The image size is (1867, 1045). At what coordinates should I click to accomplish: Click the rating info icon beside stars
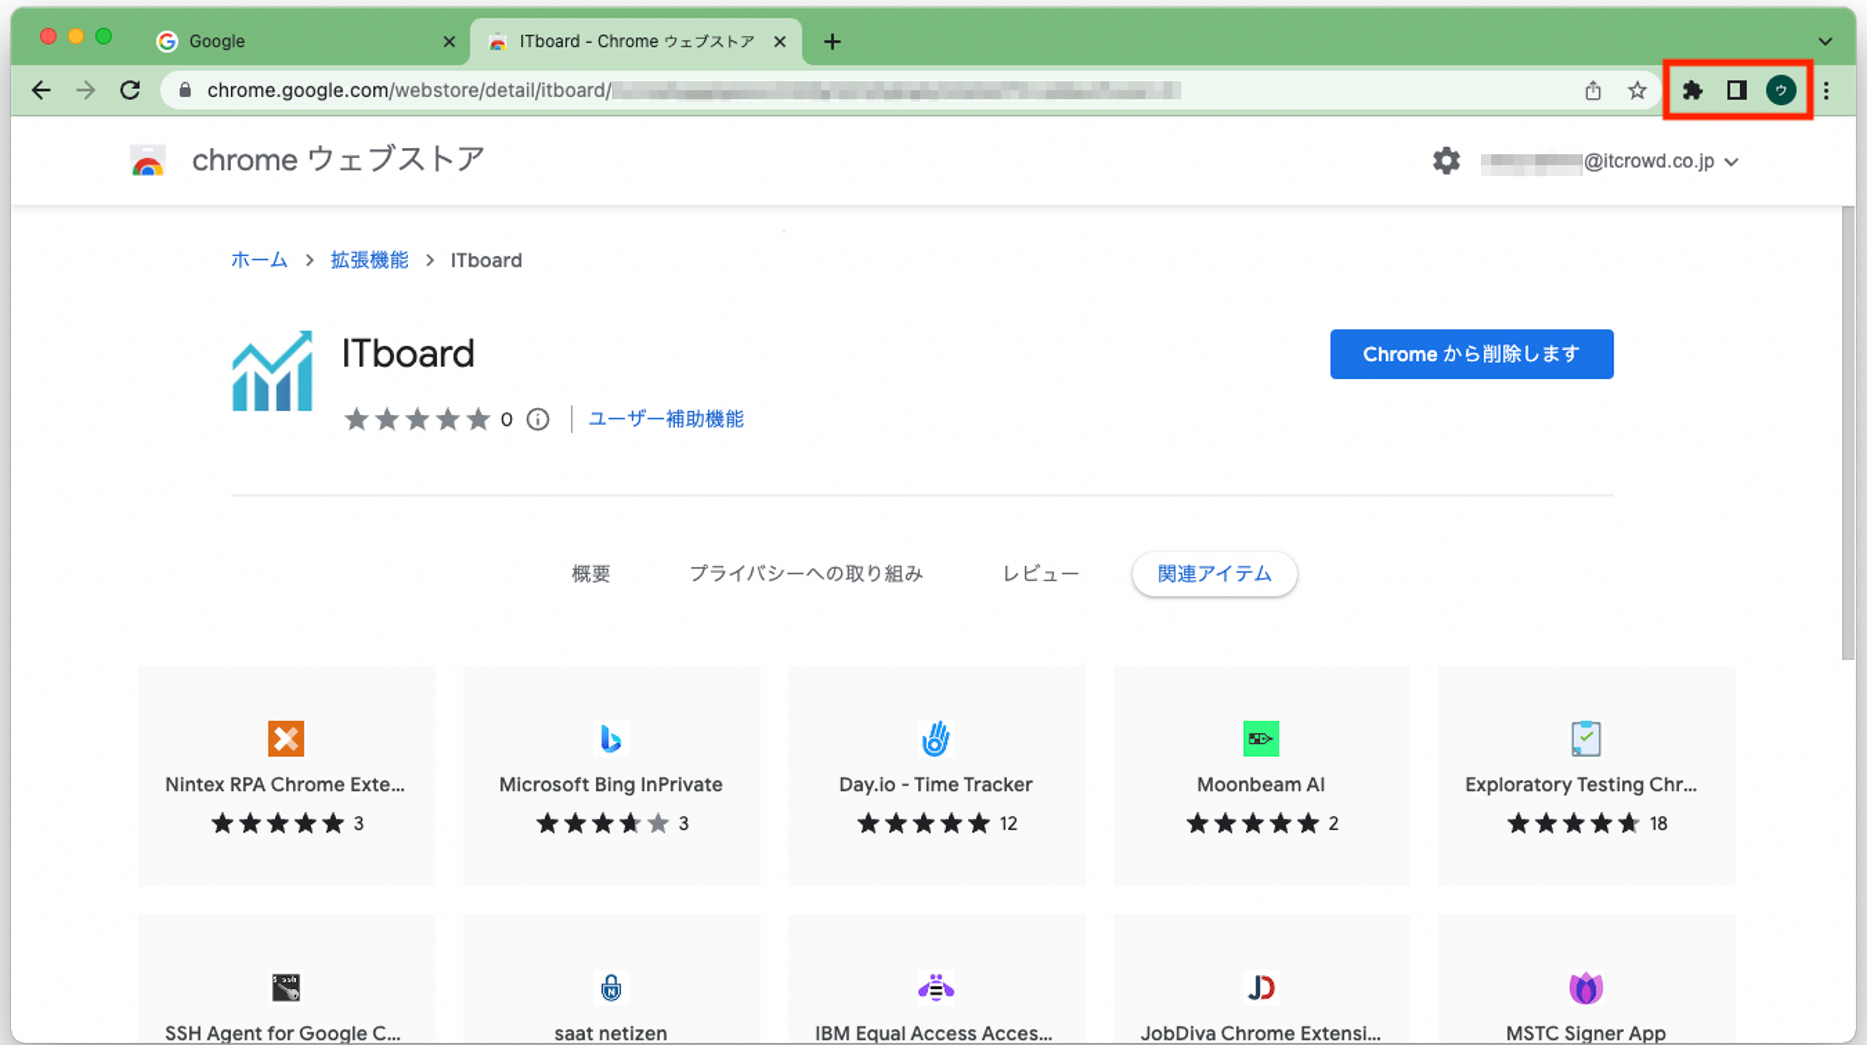tap(538, 420)
